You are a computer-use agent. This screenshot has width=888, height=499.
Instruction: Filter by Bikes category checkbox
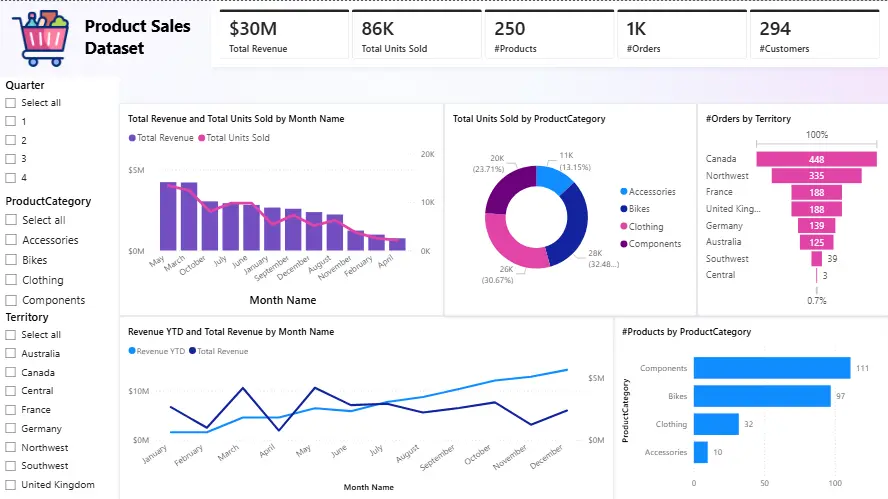point(11,259)
